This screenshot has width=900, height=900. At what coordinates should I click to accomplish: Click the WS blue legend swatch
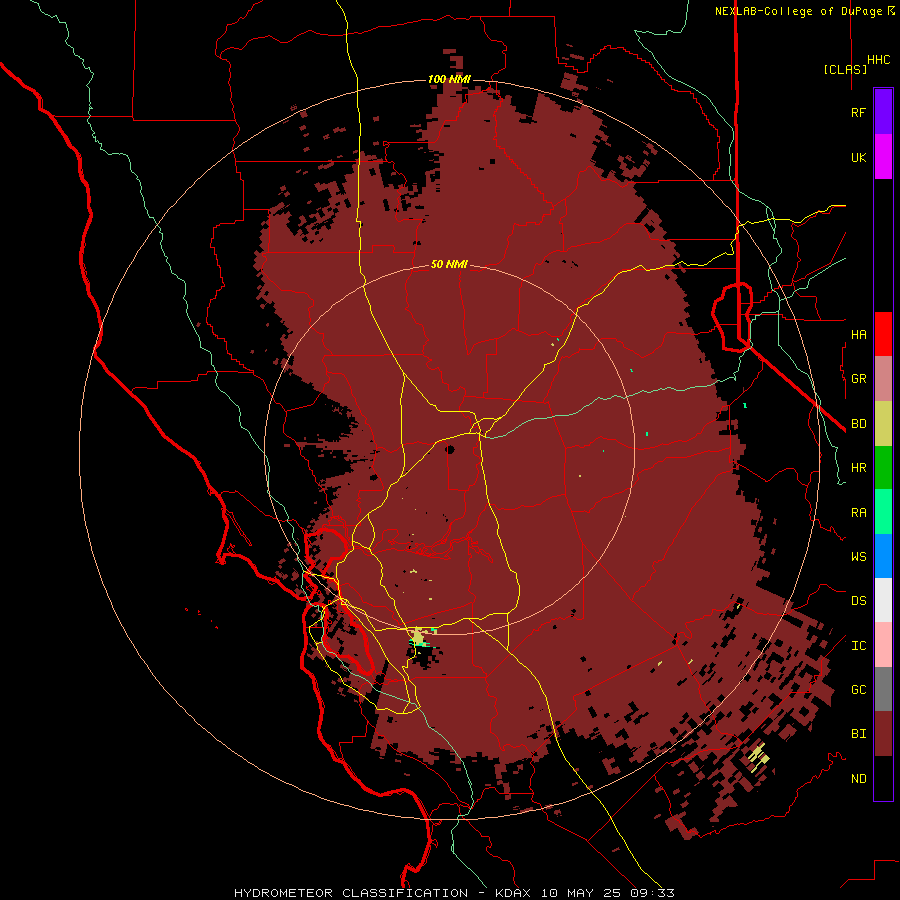pyautogui.click(x=883, y=556)
